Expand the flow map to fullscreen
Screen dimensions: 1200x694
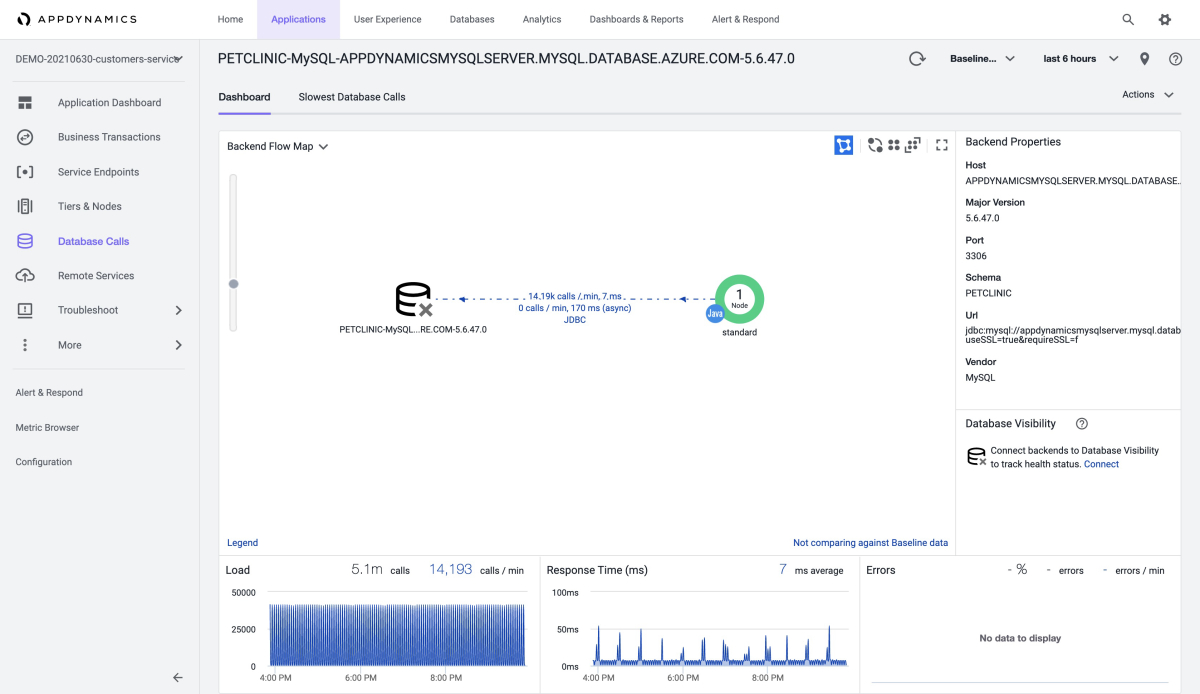pyautogui.click(x=941, y=146)
